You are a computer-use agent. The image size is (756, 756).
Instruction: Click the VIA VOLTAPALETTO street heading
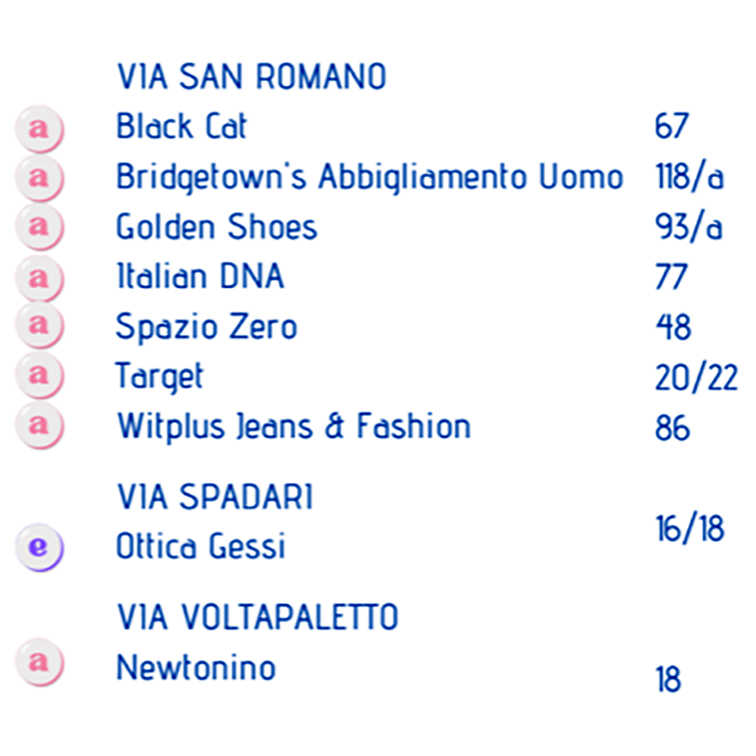pyautogui.click(x=257, y=617)
